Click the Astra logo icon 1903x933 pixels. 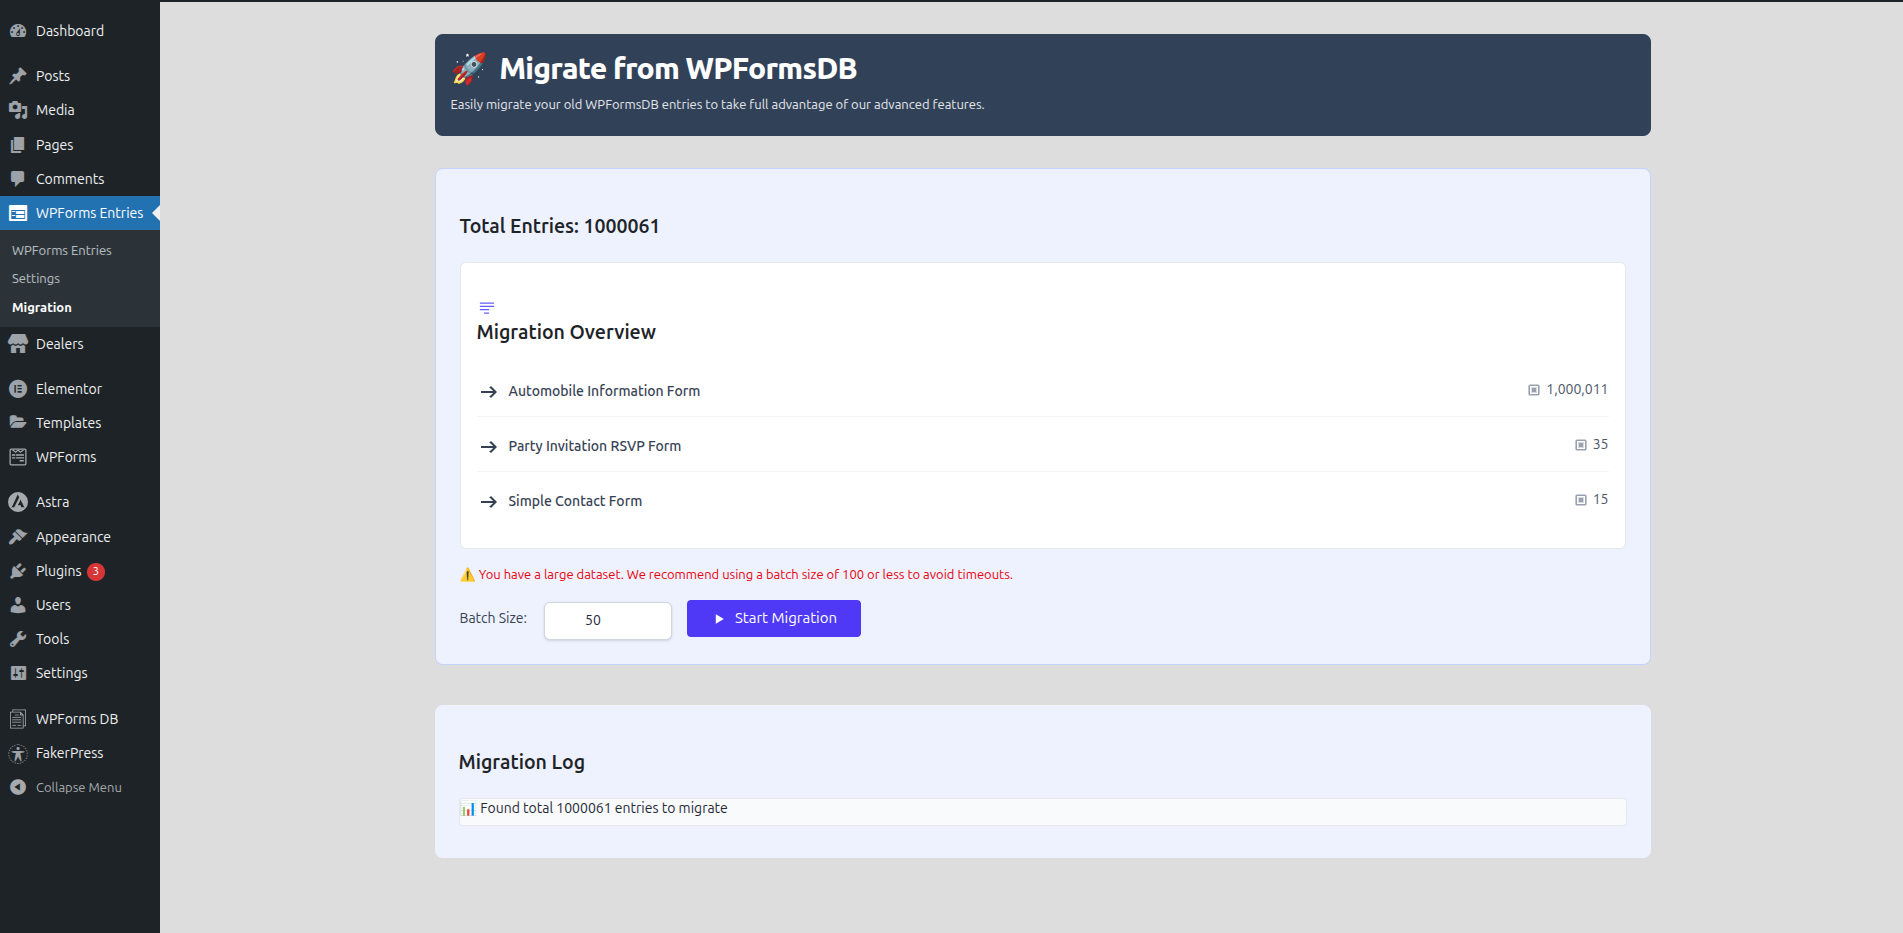pos(18,502)
